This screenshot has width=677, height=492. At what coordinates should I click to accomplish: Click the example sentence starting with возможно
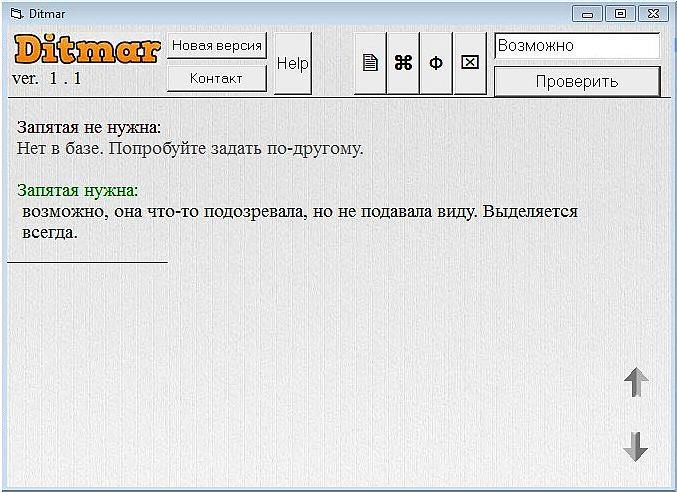pos(299,212)
